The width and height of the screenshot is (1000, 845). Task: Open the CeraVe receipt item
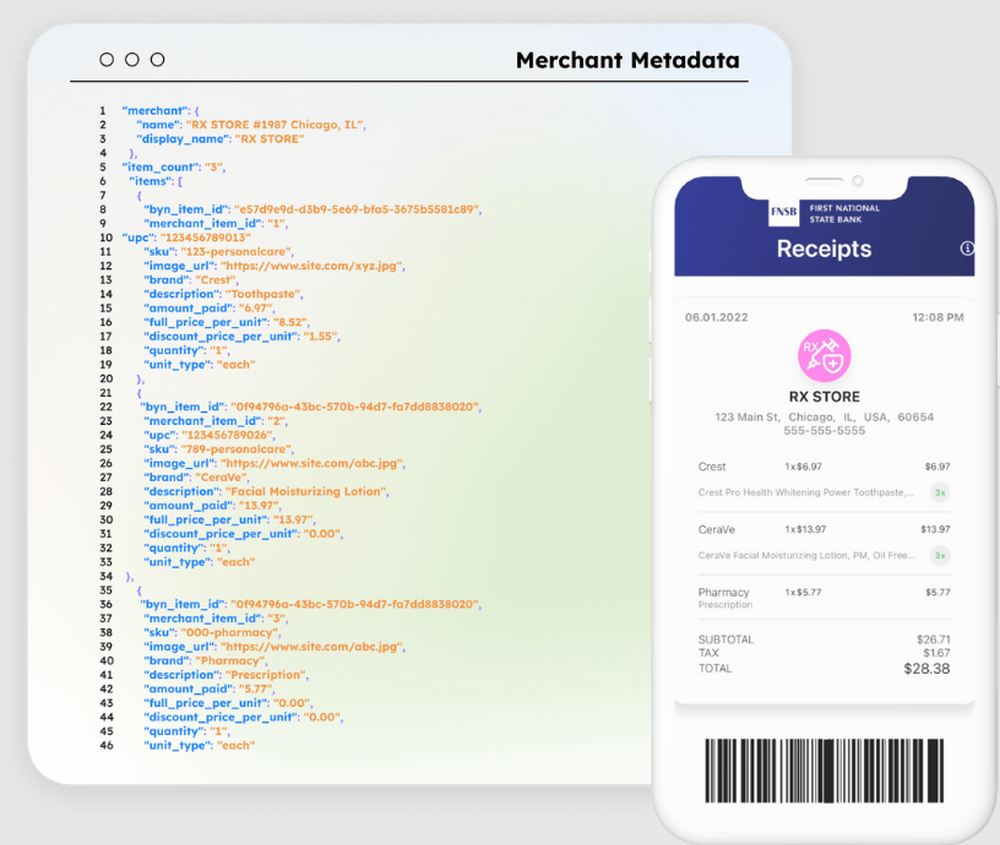click(x=716, y=529)
